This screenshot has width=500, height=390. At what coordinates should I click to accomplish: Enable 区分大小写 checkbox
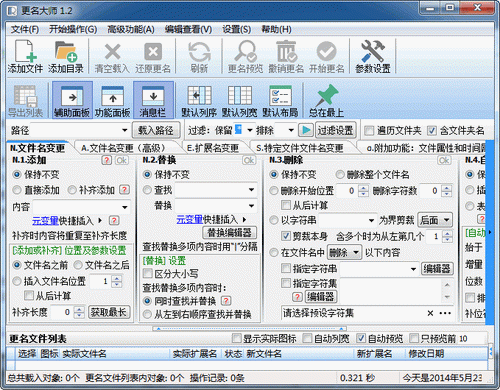click(x=147, y=274)
